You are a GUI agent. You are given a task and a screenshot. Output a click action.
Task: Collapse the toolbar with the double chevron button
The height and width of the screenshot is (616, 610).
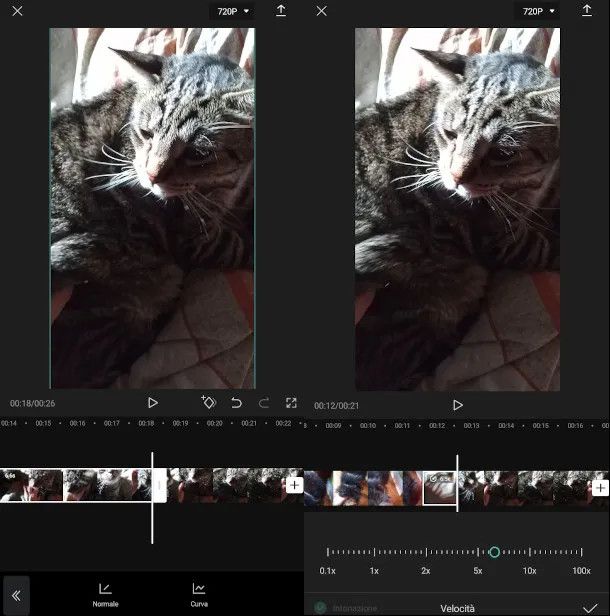pos(16,595)
